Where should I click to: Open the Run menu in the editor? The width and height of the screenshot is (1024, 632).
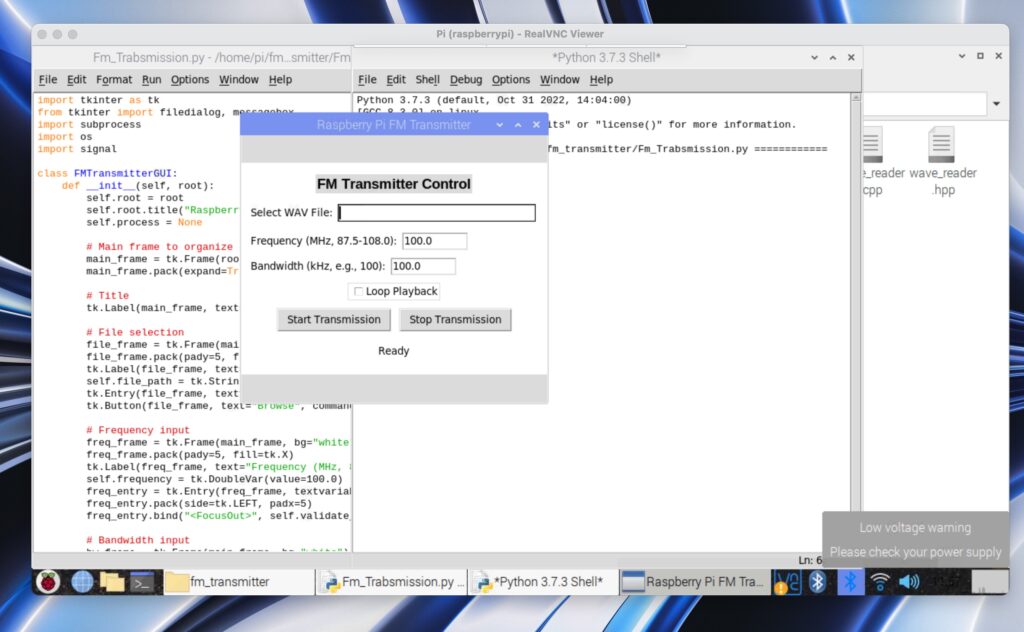pyautogui.click(x=152, y=79)
